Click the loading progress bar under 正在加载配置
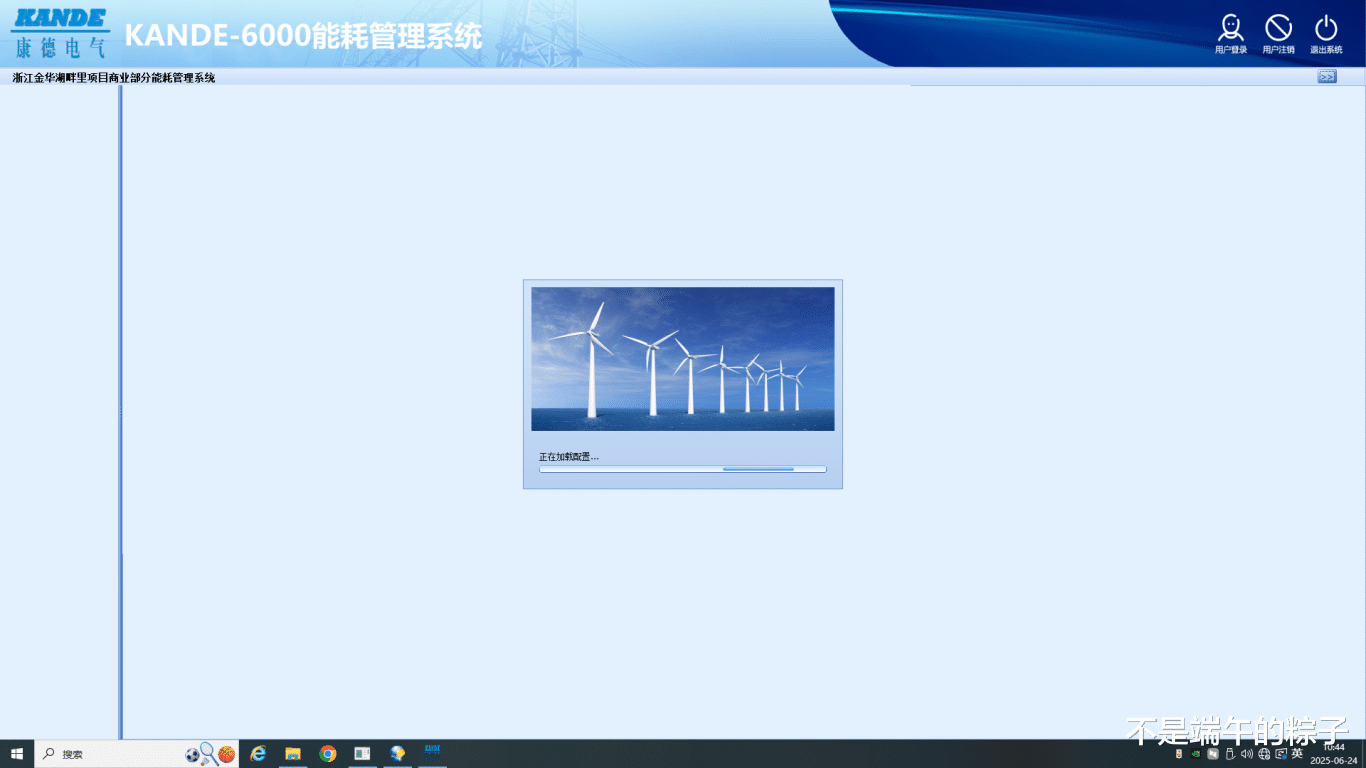 (x=683, y=468)
